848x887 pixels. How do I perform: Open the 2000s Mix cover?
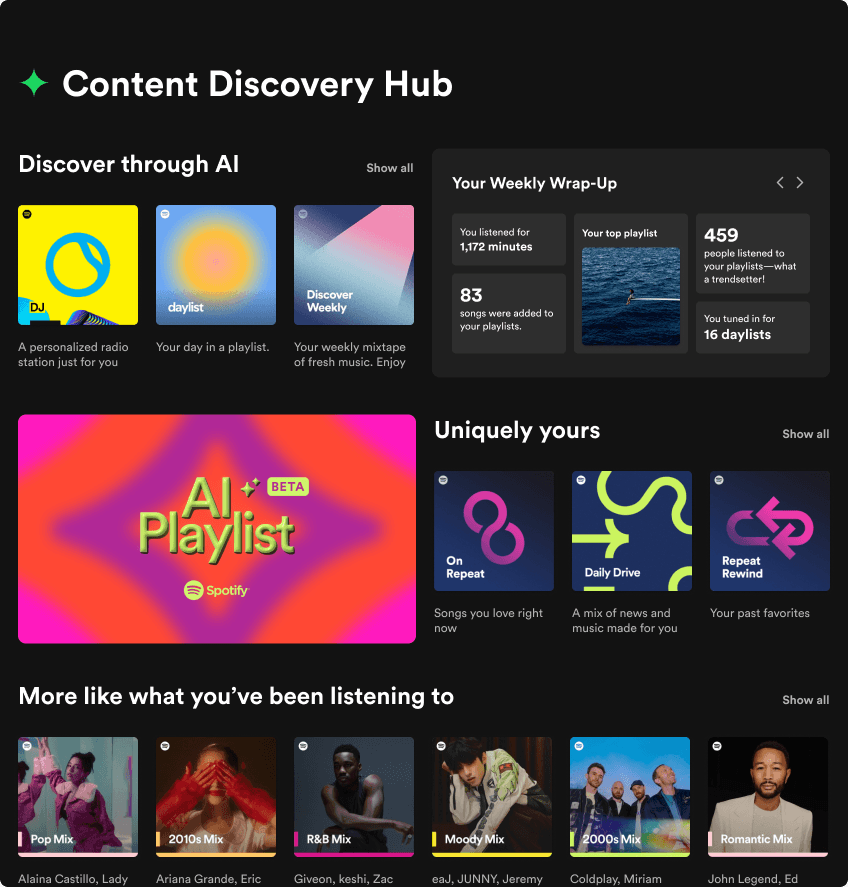click(630, 797)
